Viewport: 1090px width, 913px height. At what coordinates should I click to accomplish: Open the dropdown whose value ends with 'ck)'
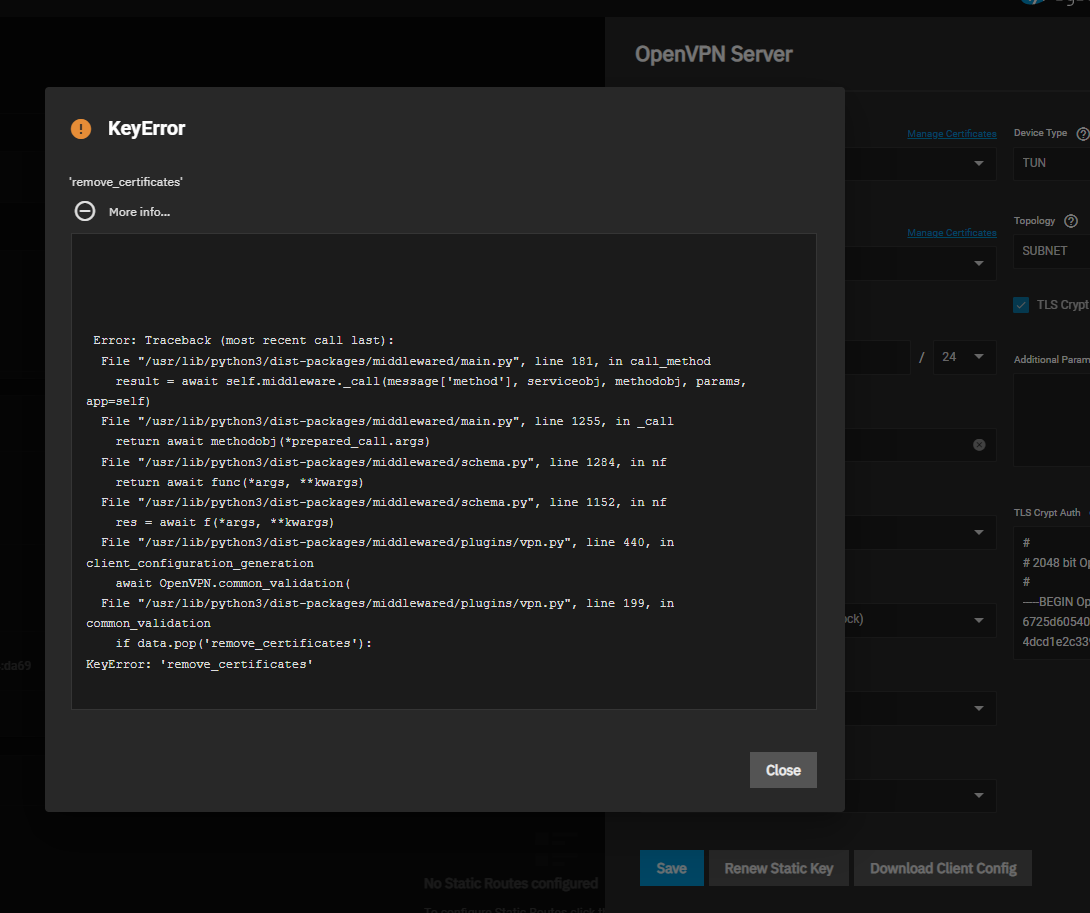click(x=920, y=620)
